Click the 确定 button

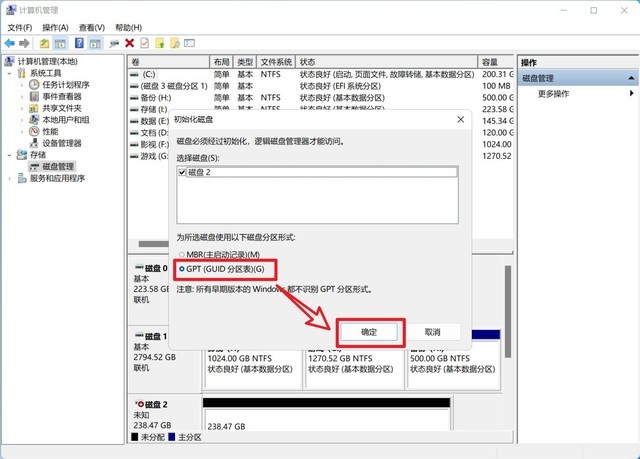[369, 331]
